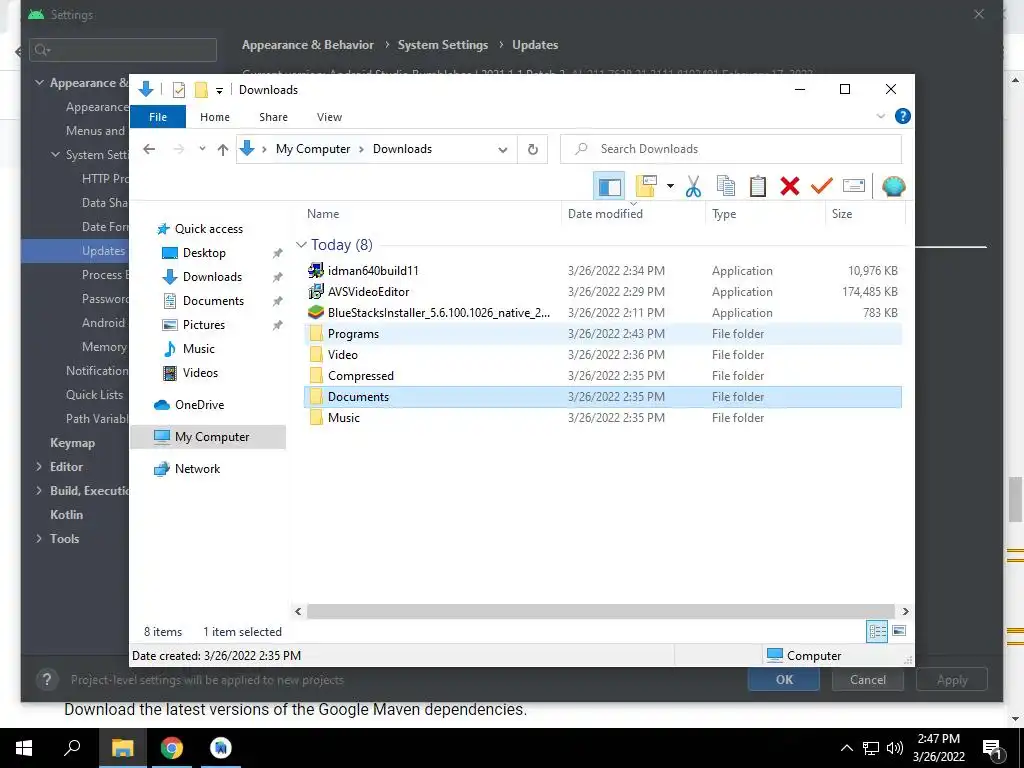
Task: Select the idman640build11 file
Action: coord(603,271)
